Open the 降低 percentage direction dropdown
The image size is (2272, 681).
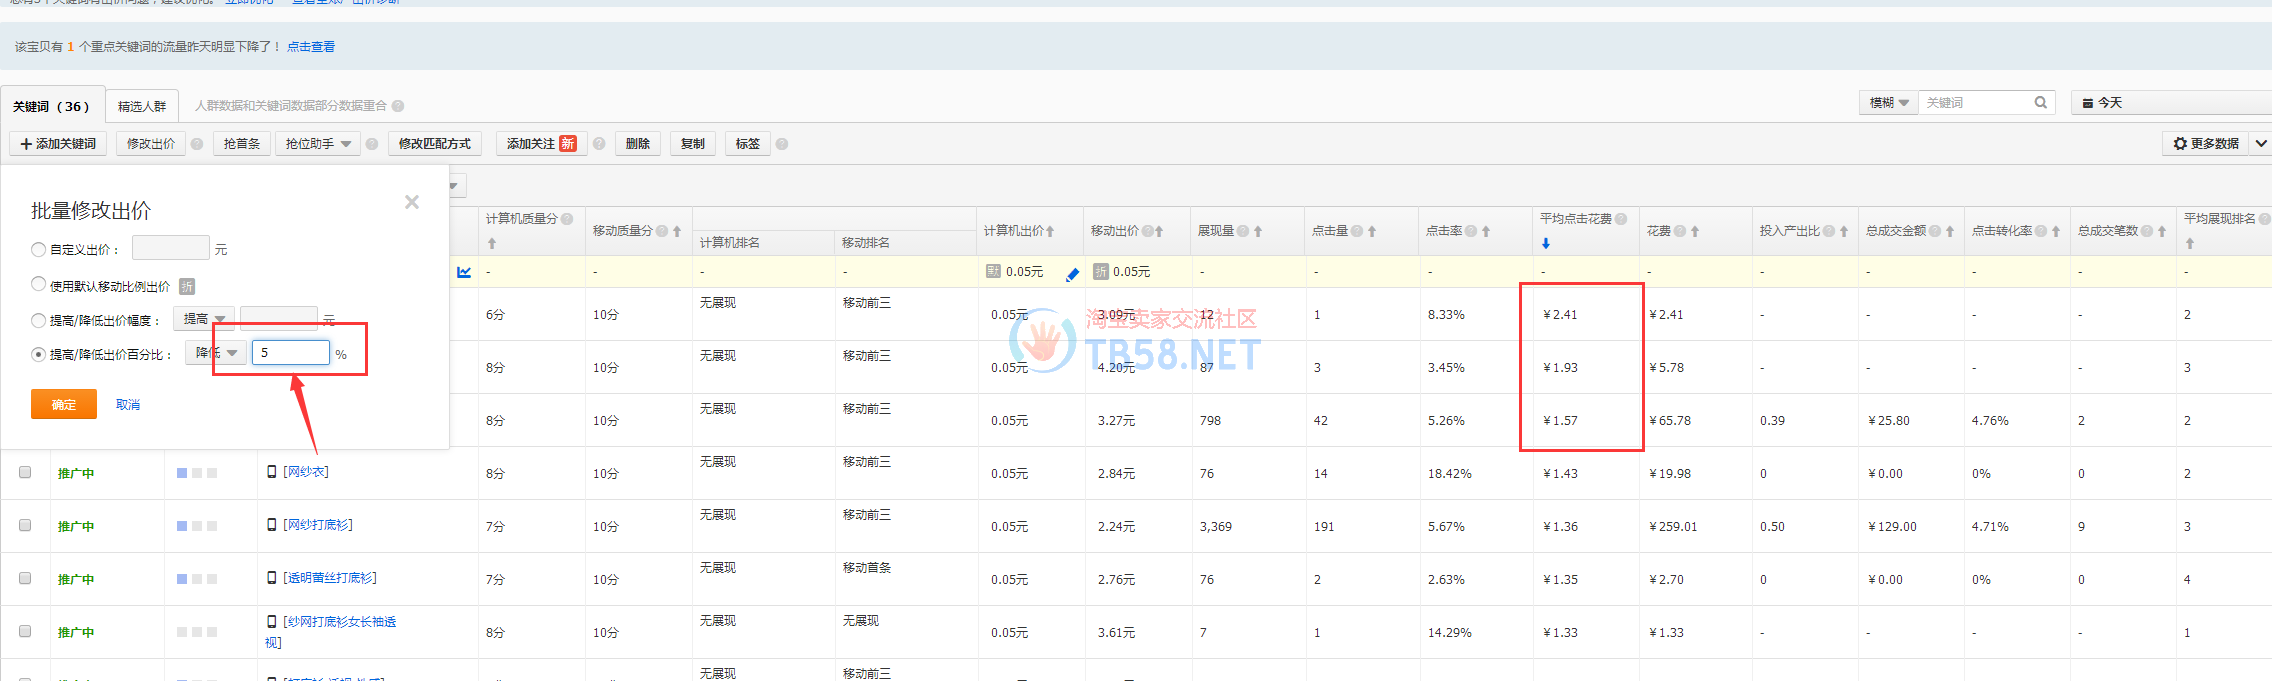[x=216, y=353]
